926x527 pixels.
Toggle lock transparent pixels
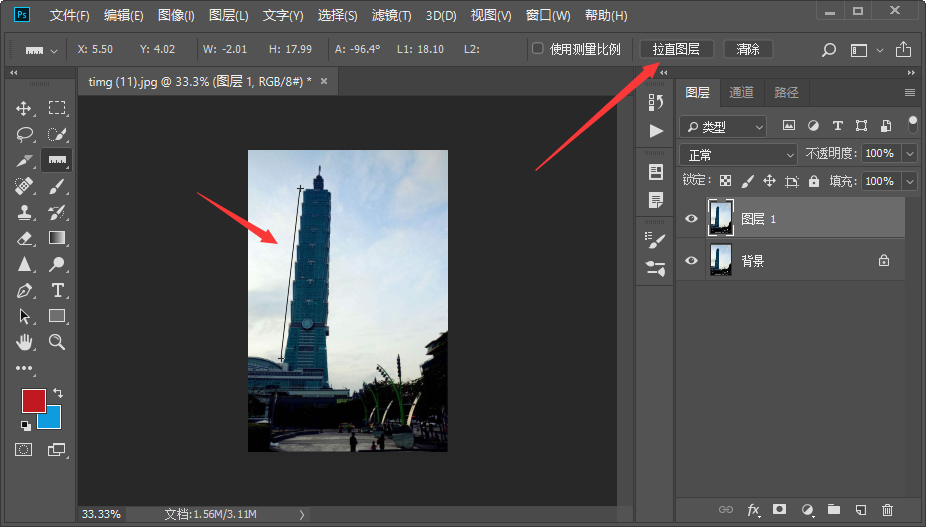click(x=725, y=181)
